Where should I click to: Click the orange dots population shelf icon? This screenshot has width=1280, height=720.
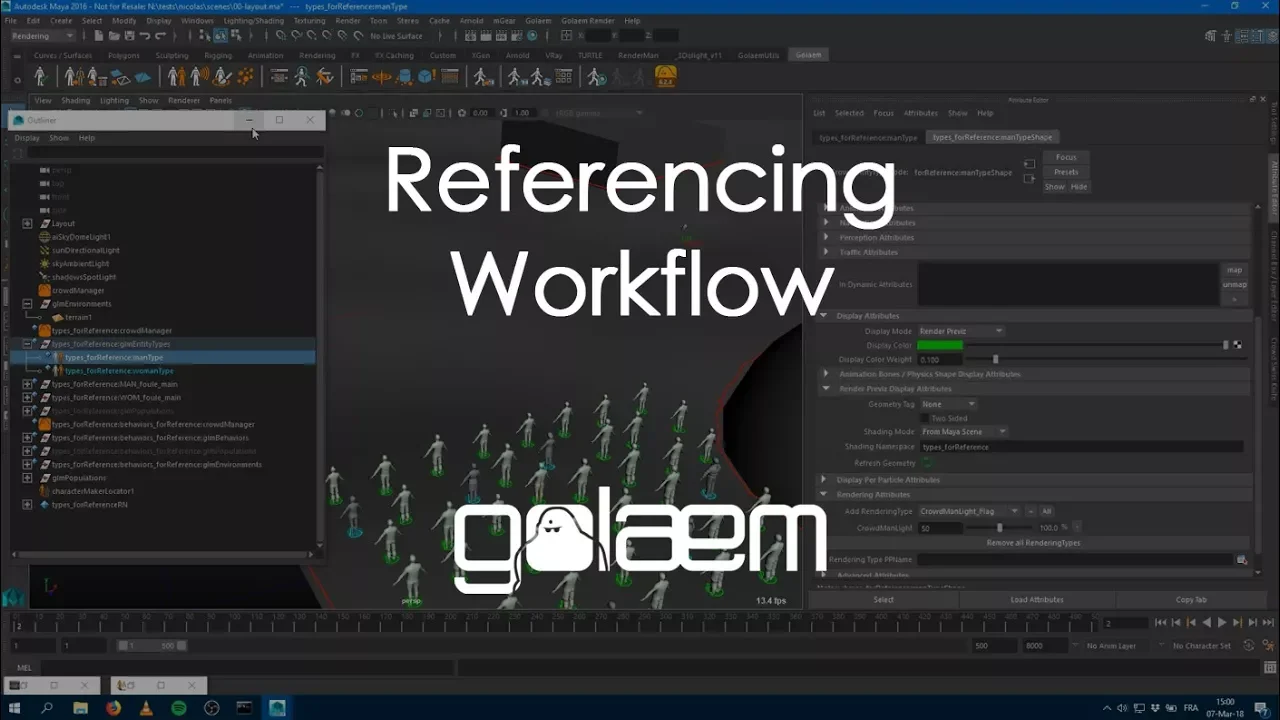244,76
